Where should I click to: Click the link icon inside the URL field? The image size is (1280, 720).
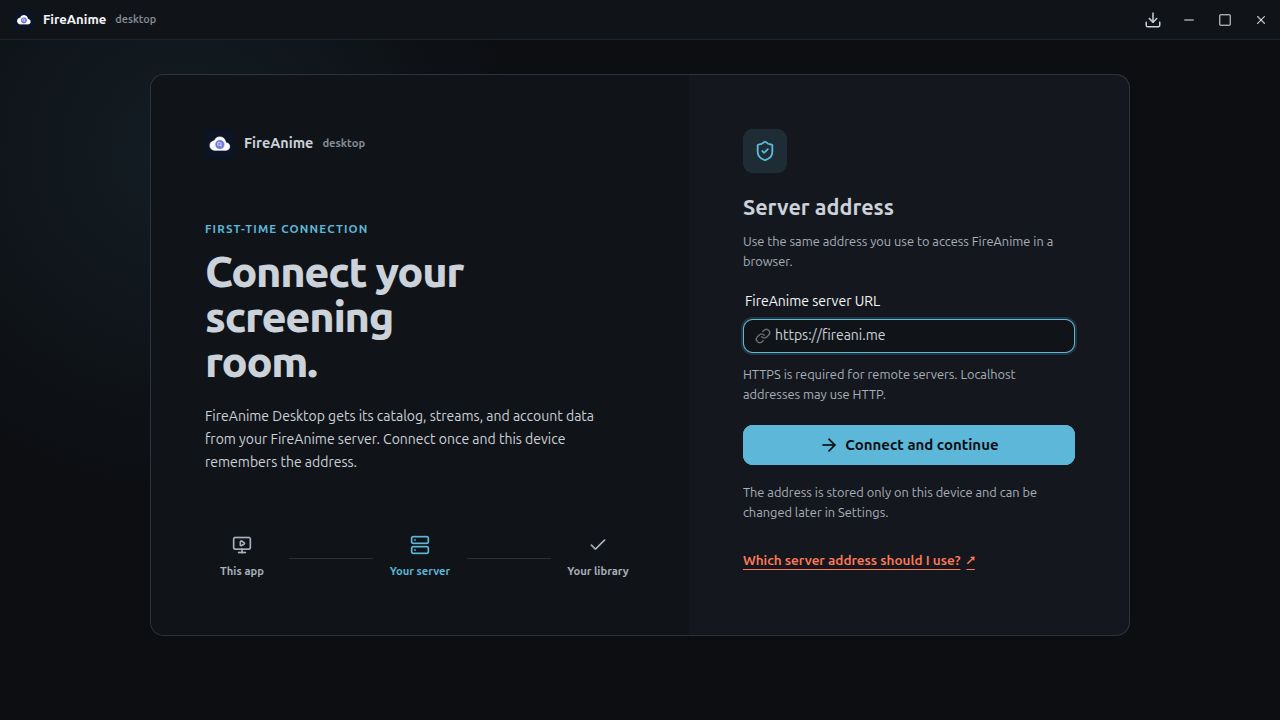[x=762, y=336]
